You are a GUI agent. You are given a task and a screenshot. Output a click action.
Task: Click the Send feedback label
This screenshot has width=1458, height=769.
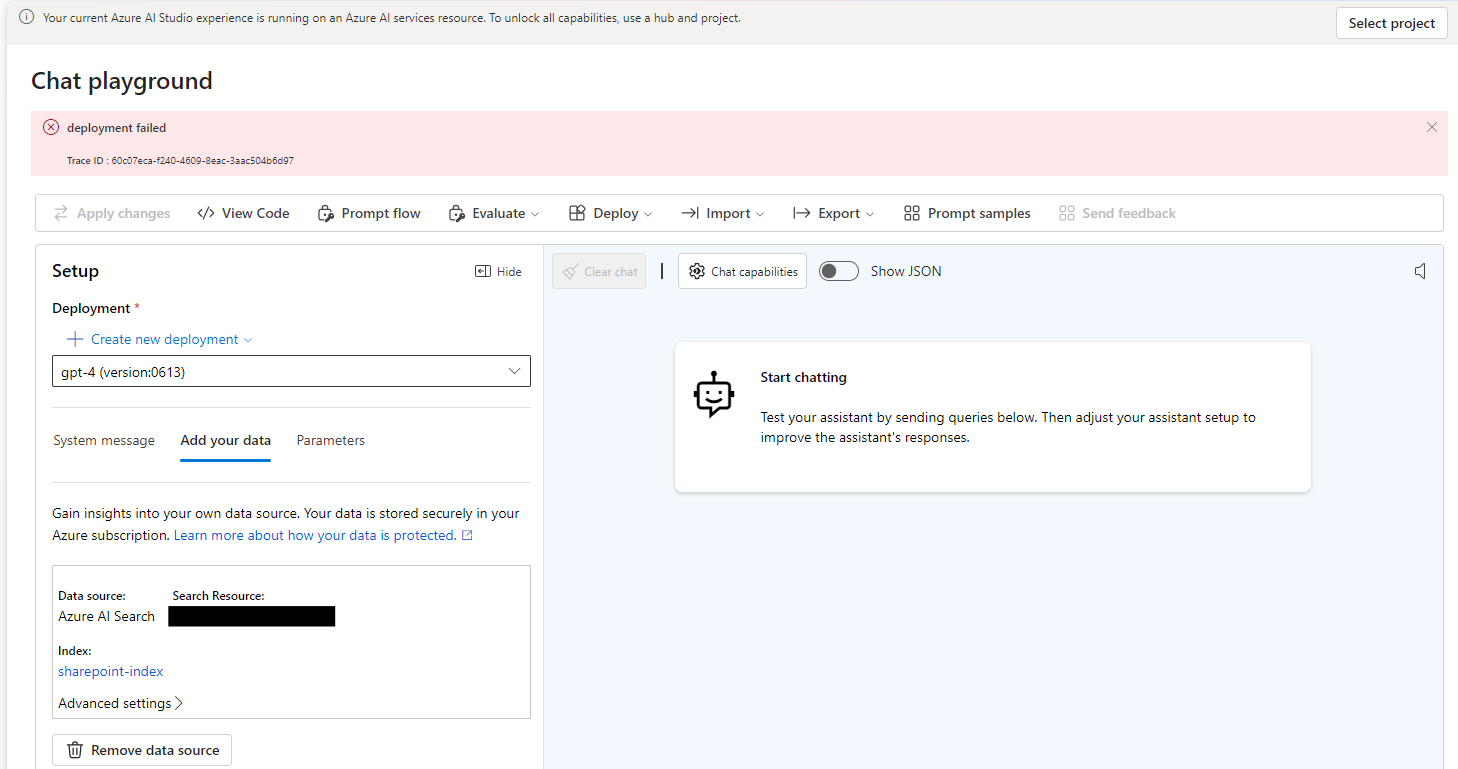(1129, 213)
